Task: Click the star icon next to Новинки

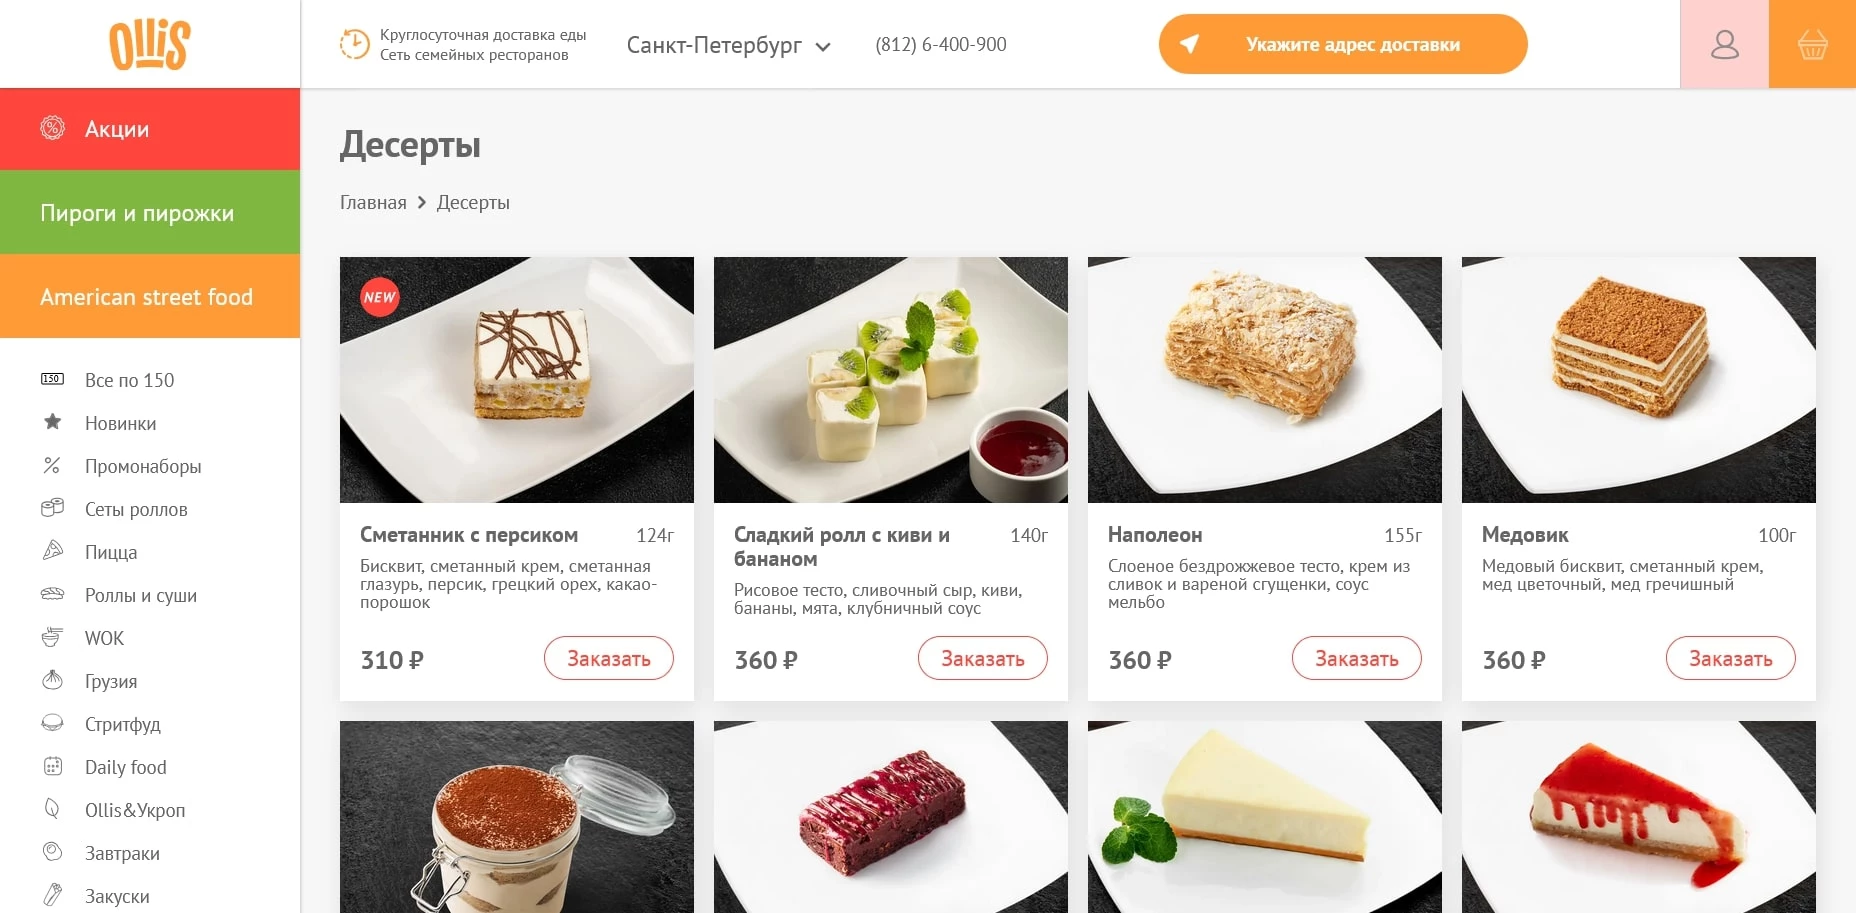Action: pyautogui.click(x=52, y=422)
